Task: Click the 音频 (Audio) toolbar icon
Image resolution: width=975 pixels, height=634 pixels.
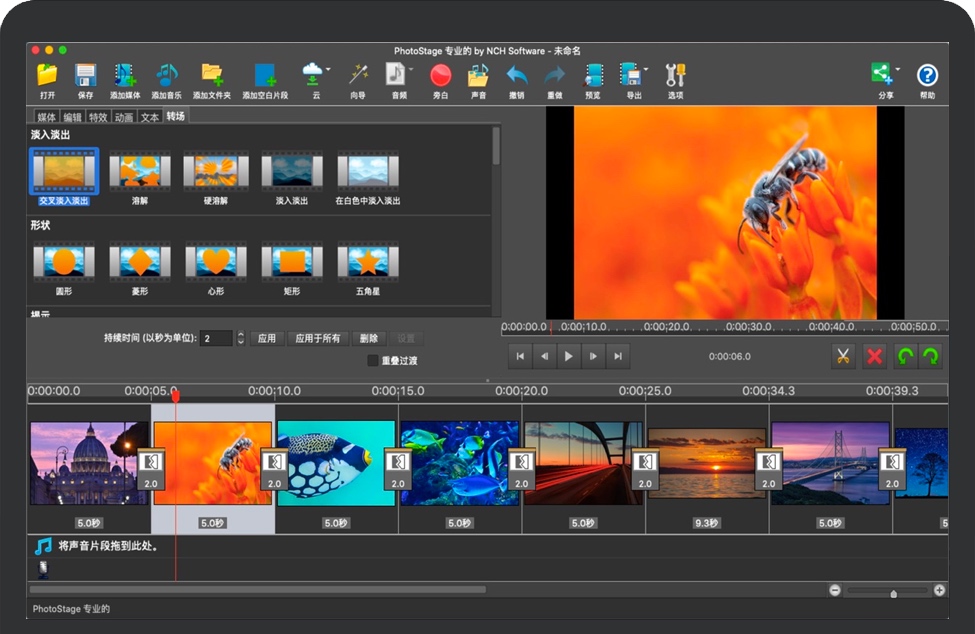Action: (394, 75)
